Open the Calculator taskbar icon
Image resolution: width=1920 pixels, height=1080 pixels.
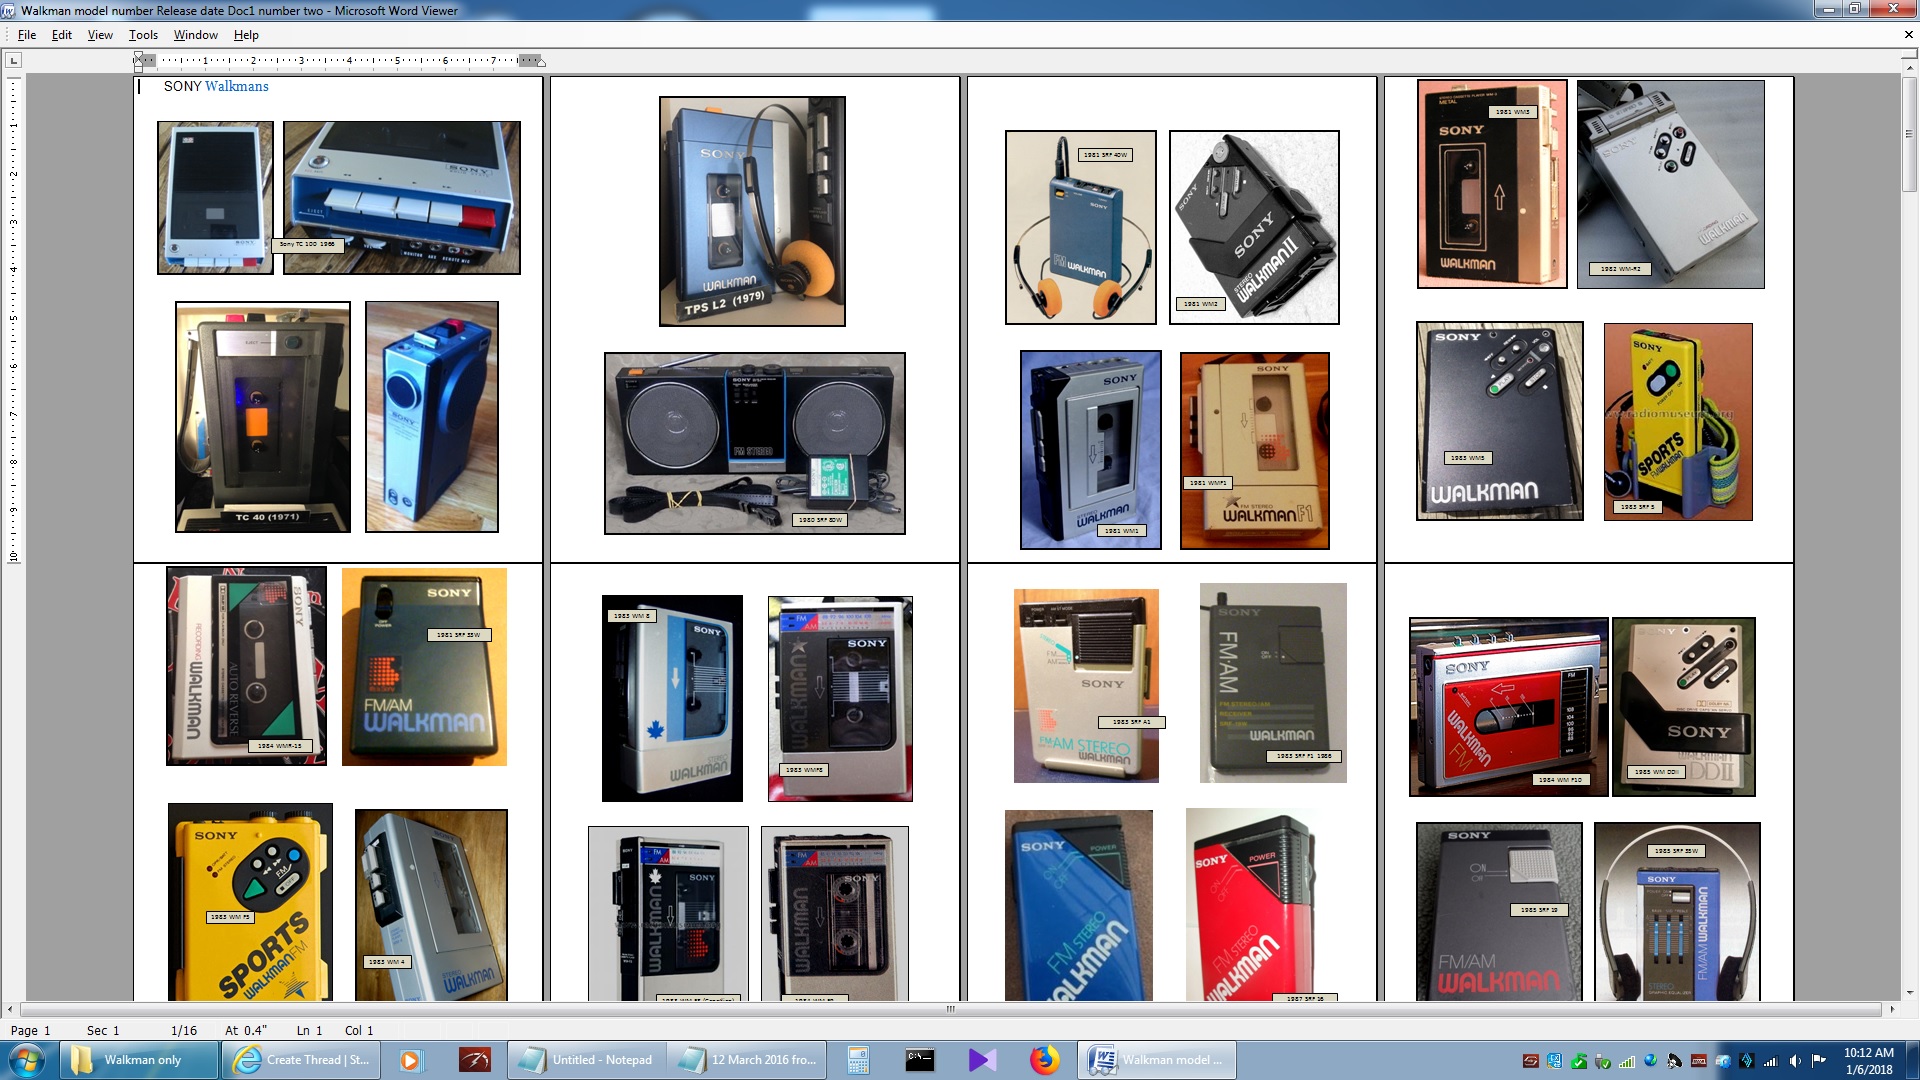coord(858,1060)
